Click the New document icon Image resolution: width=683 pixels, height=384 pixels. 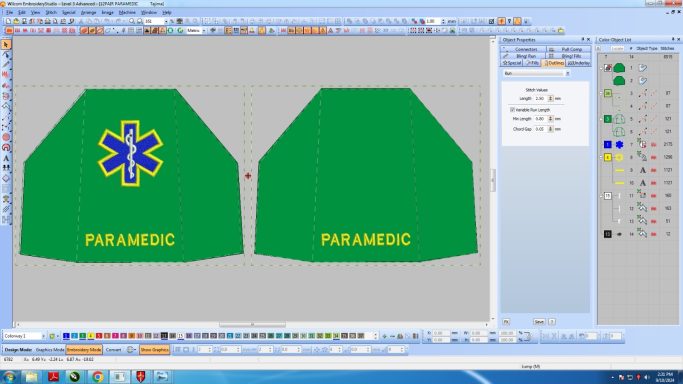click(8, 21)
